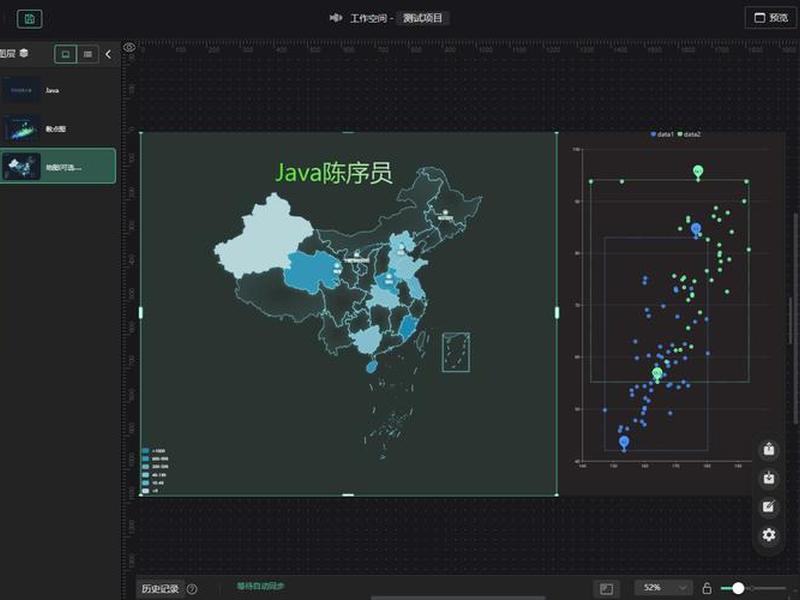Click the top export icon in floating toolbar
The width and height of the screenshot is (800, 600).
click(769, 449)
